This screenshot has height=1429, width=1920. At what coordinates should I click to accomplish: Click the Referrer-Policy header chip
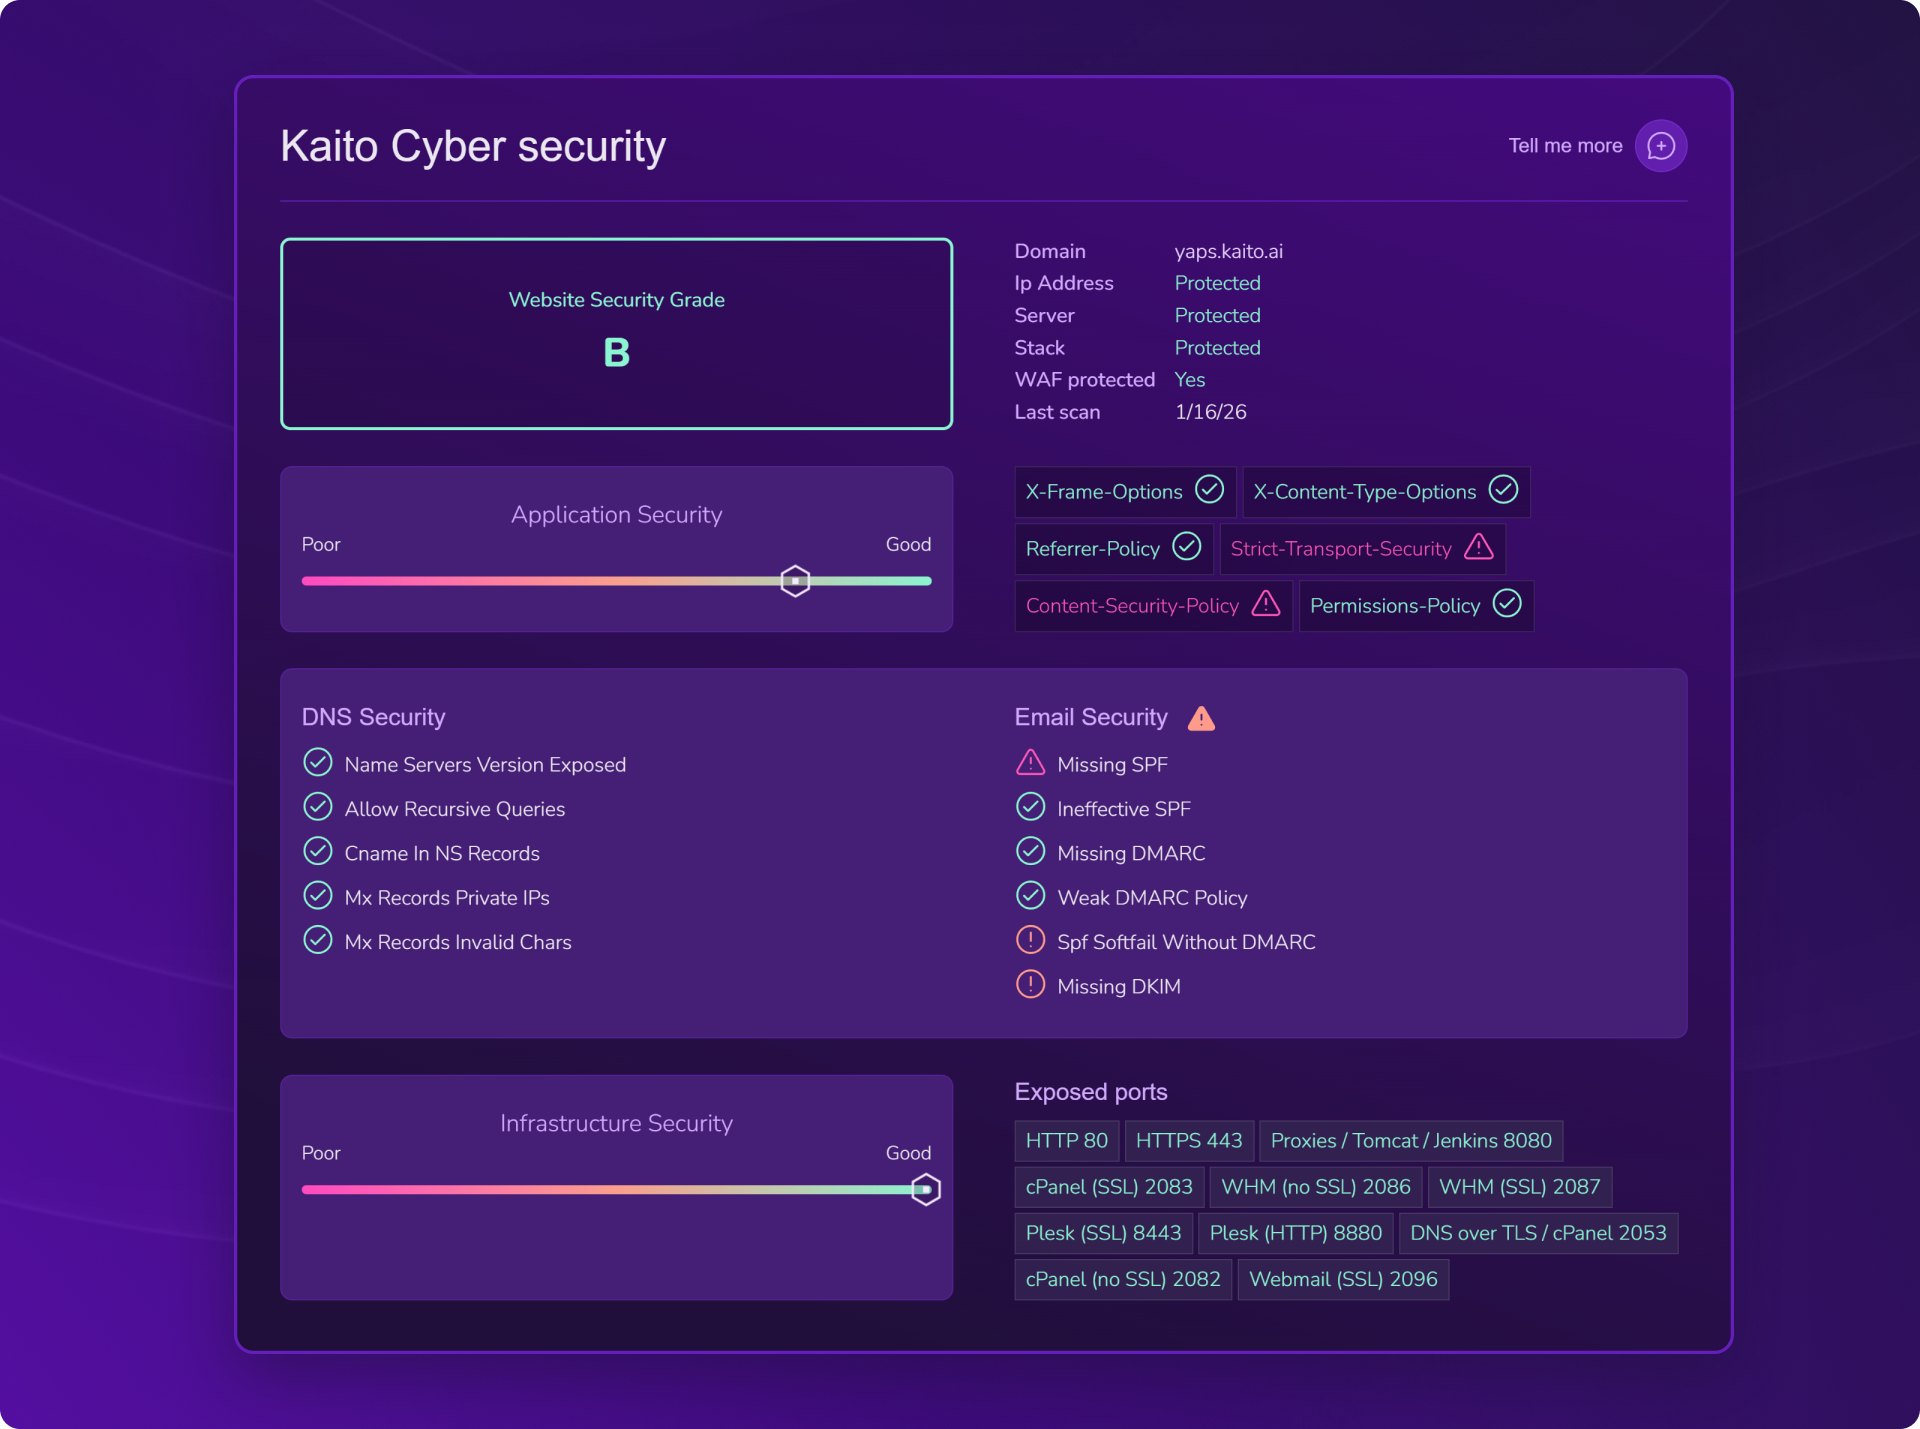click(x=1112, y=549)
